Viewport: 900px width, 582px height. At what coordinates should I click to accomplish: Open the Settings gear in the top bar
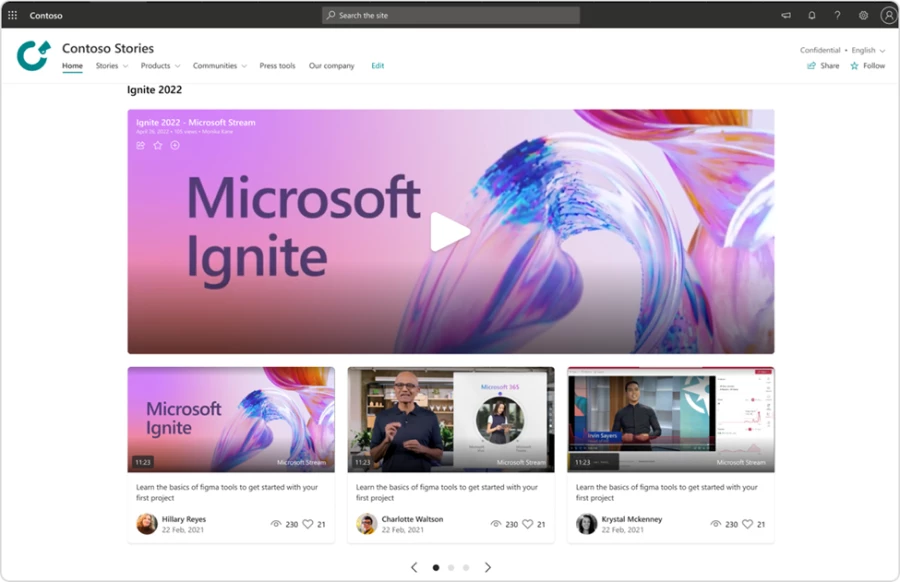(x=863, y=15)
